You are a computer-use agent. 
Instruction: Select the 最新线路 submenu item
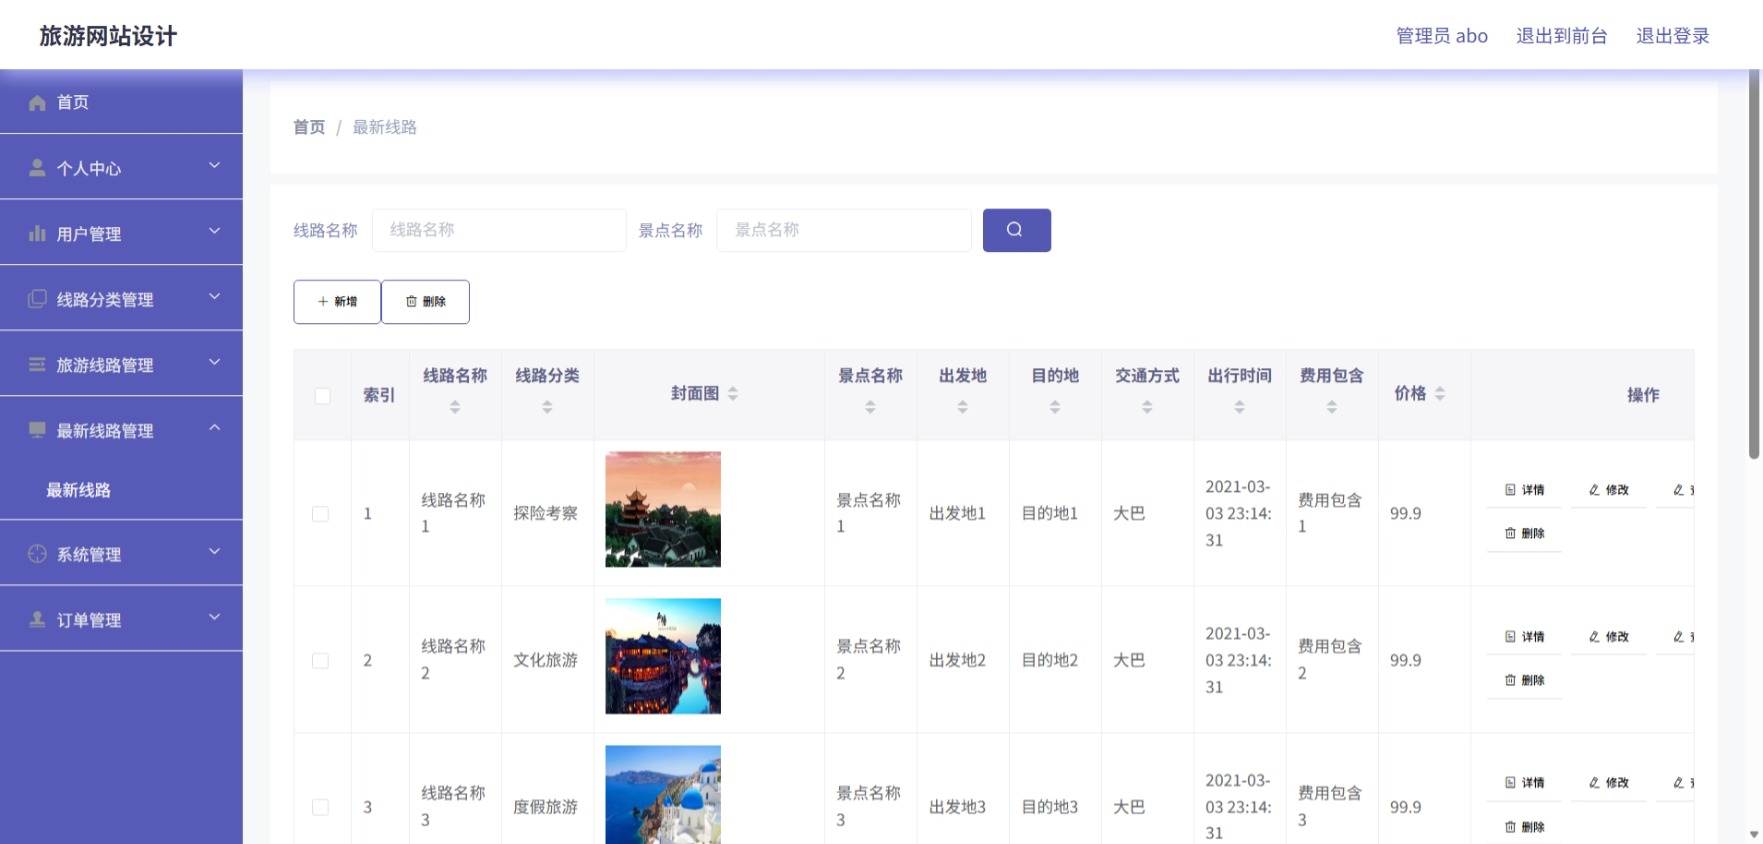121,490
